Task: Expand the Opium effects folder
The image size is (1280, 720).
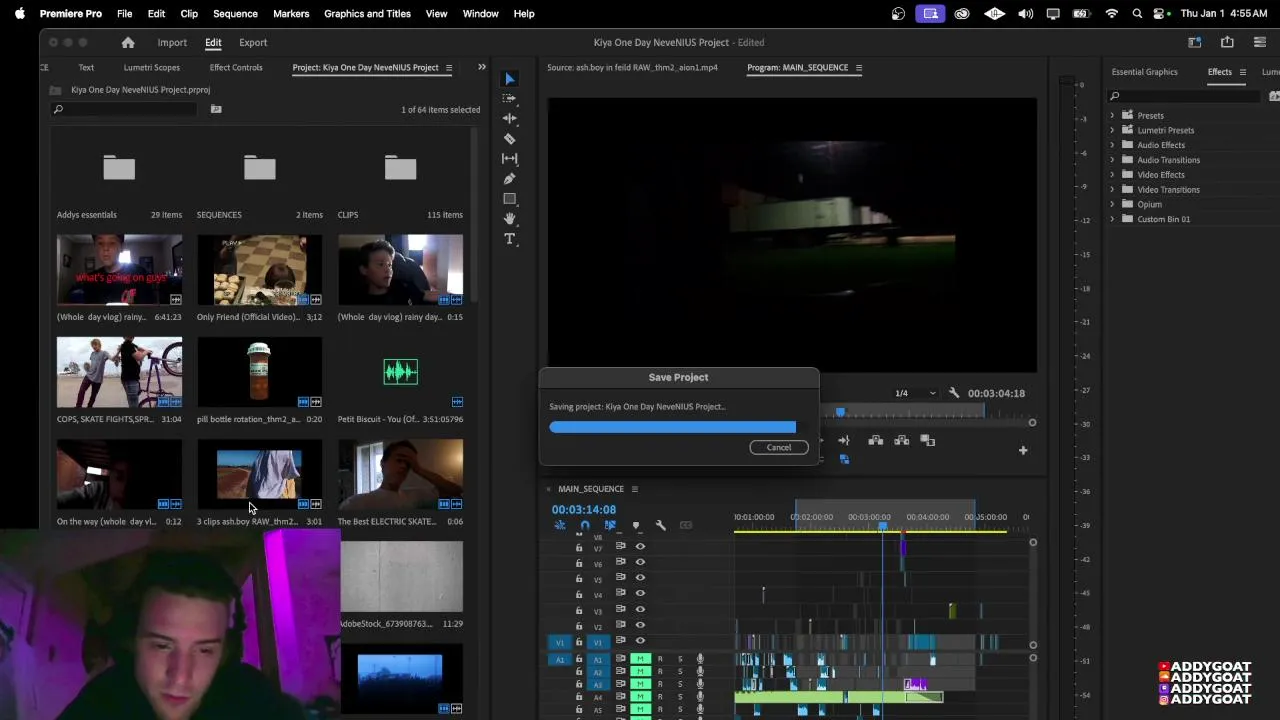Action: coord(1112,204)
